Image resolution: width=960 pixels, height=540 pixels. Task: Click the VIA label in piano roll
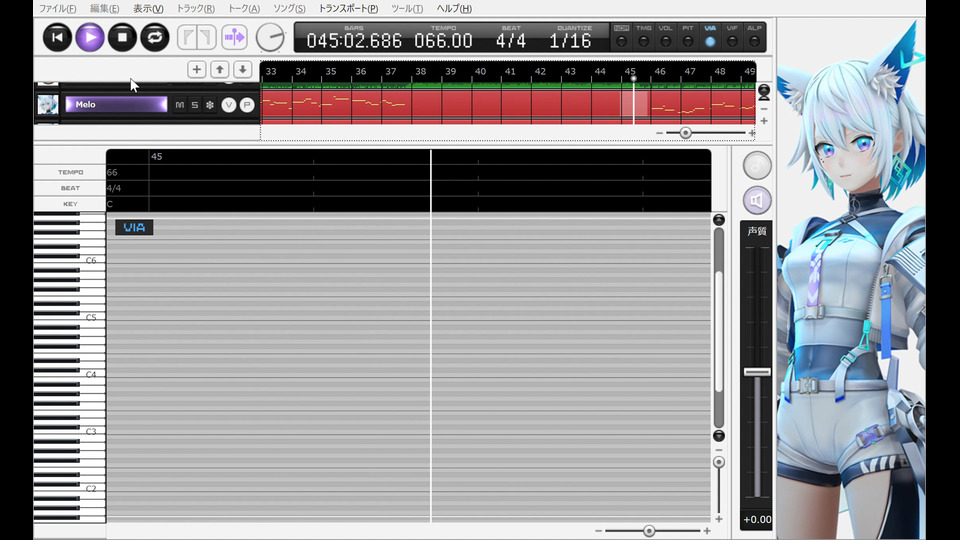[134, 228]
